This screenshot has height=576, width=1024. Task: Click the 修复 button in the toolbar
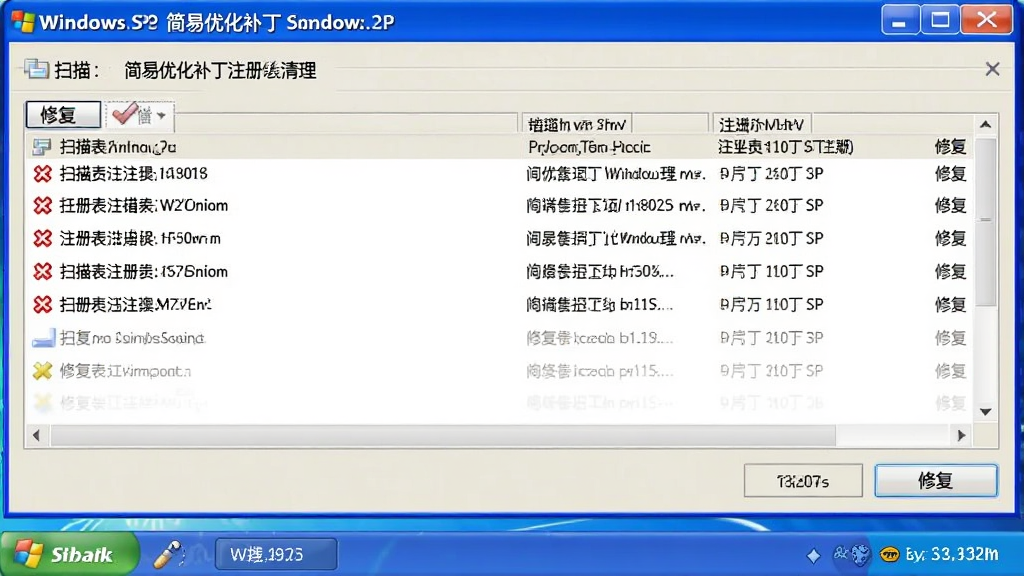coord(63,115)
